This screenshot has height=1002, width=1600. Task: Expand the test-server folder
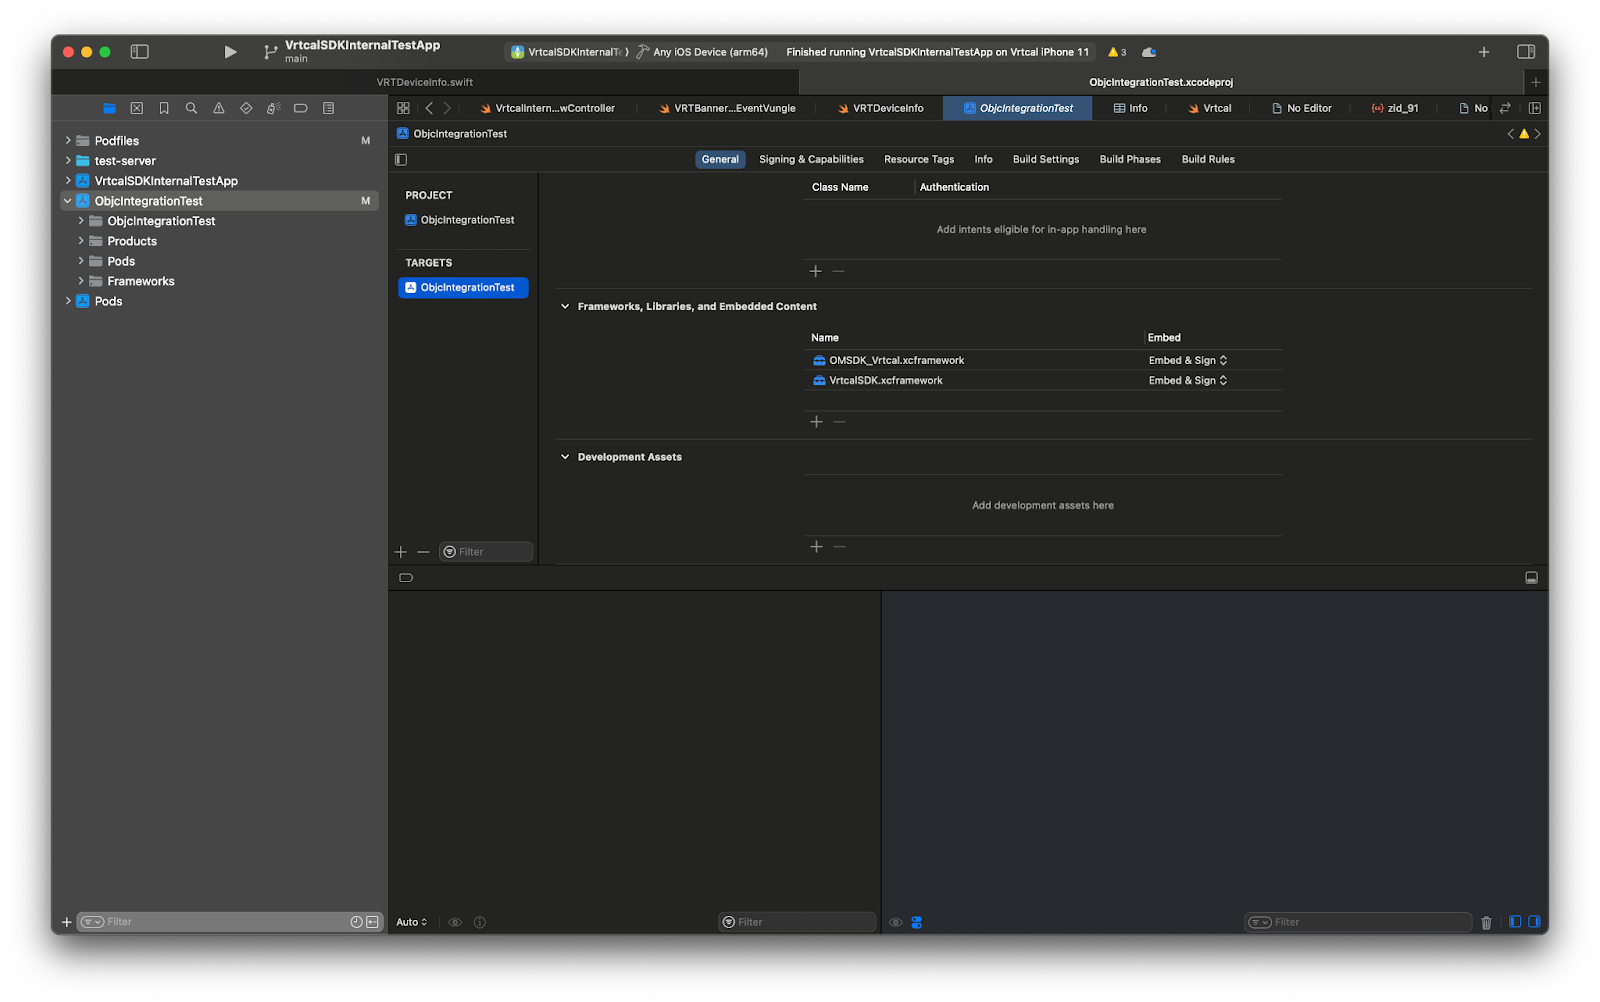click(x=68, y=161)
